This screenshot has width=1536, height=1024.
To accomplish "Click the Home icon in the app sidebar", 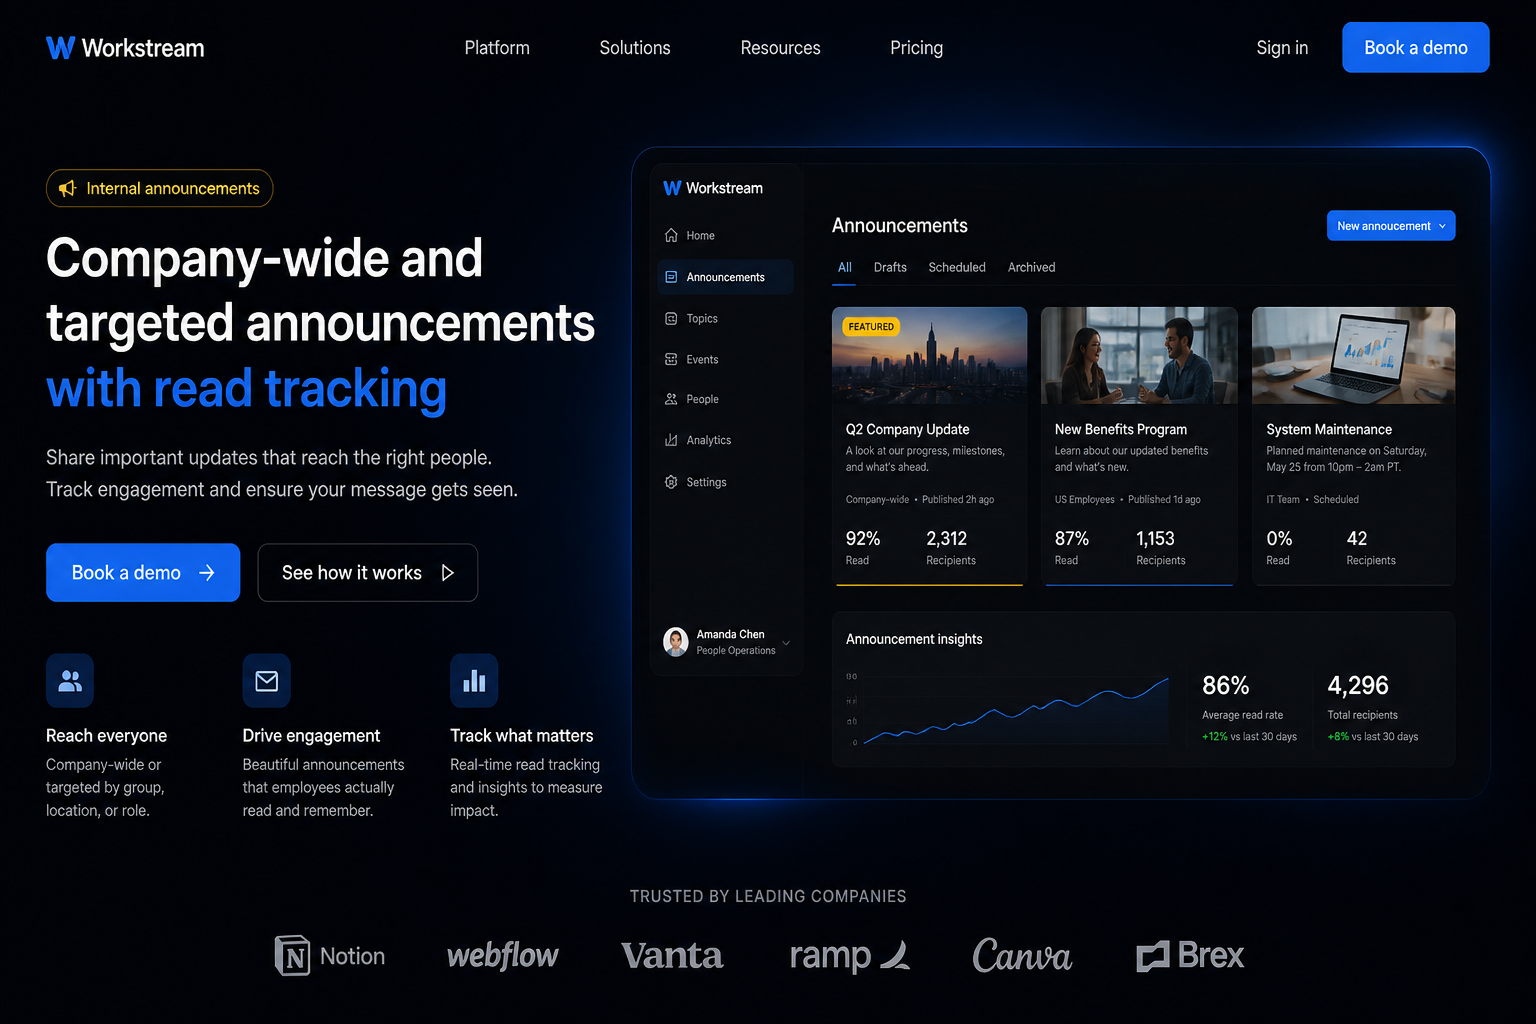I will [671, 235].
